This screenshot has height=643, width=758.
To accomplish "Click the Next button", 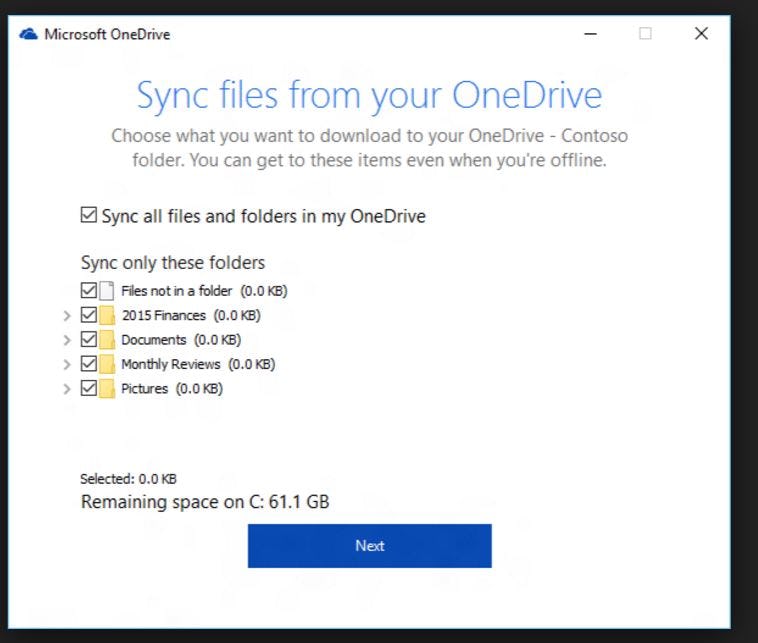I will click(370, 546).
